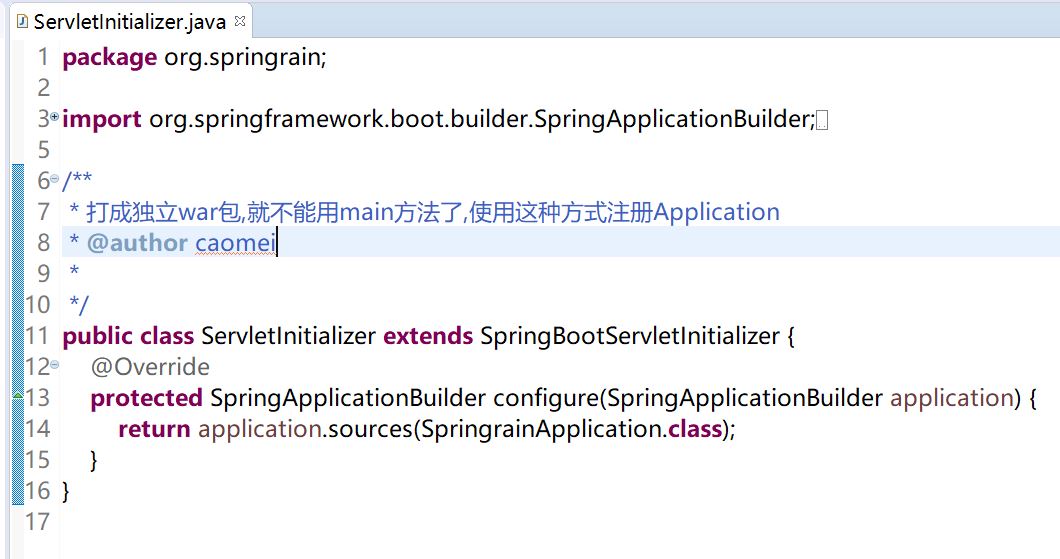Click the SpringBootServletInitializer superclass name

[627, 336]
